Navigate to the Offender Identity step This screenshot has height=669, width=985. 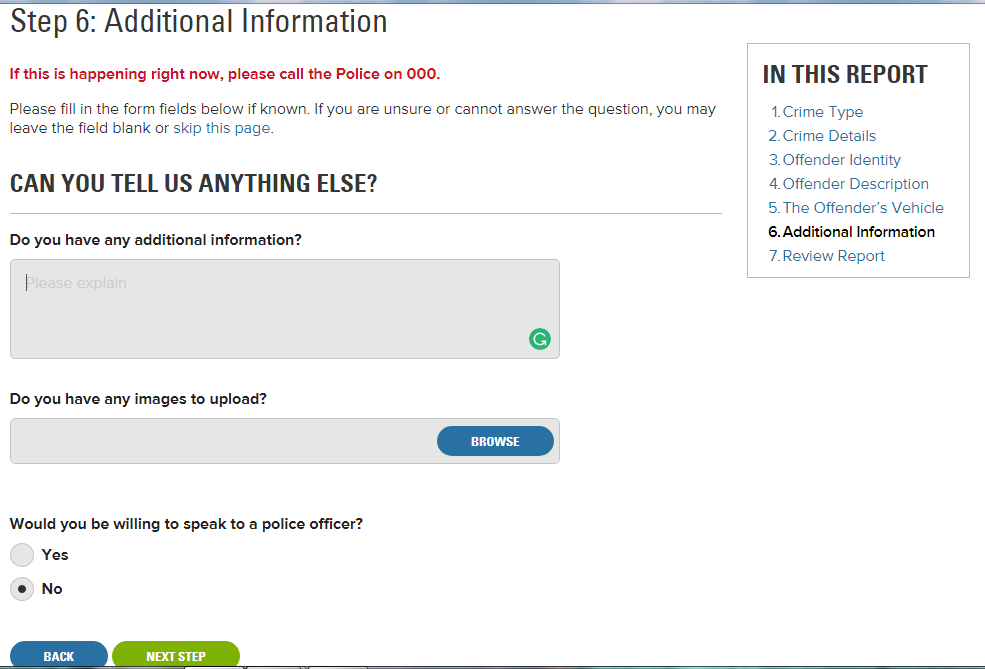pos(841,160)
